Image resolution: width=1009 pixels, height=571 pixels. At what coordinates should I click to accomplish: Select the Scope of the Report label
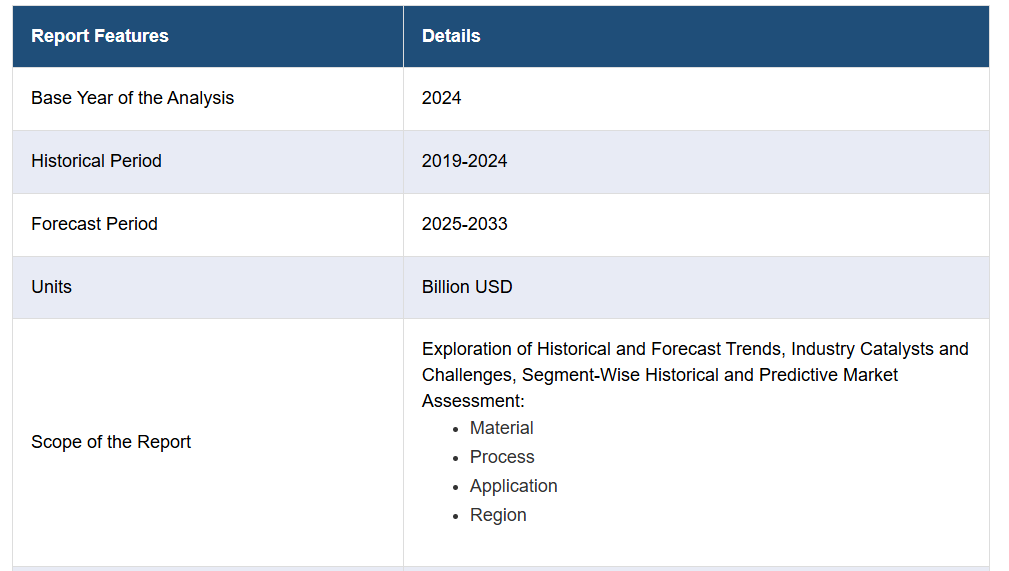[111, 442]
